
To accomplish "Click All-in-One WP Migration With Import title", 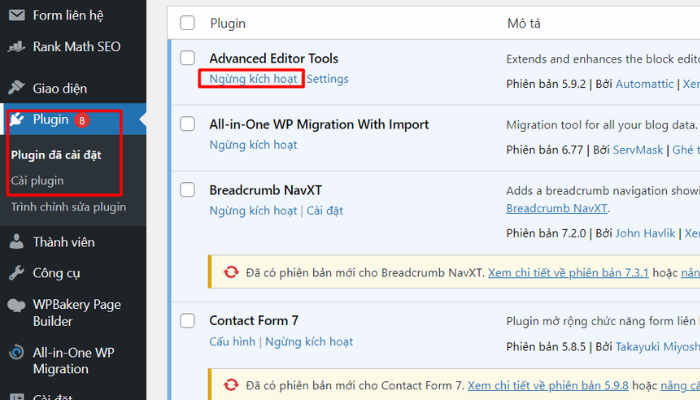I will pyautogui.click(x=319, y=124).
